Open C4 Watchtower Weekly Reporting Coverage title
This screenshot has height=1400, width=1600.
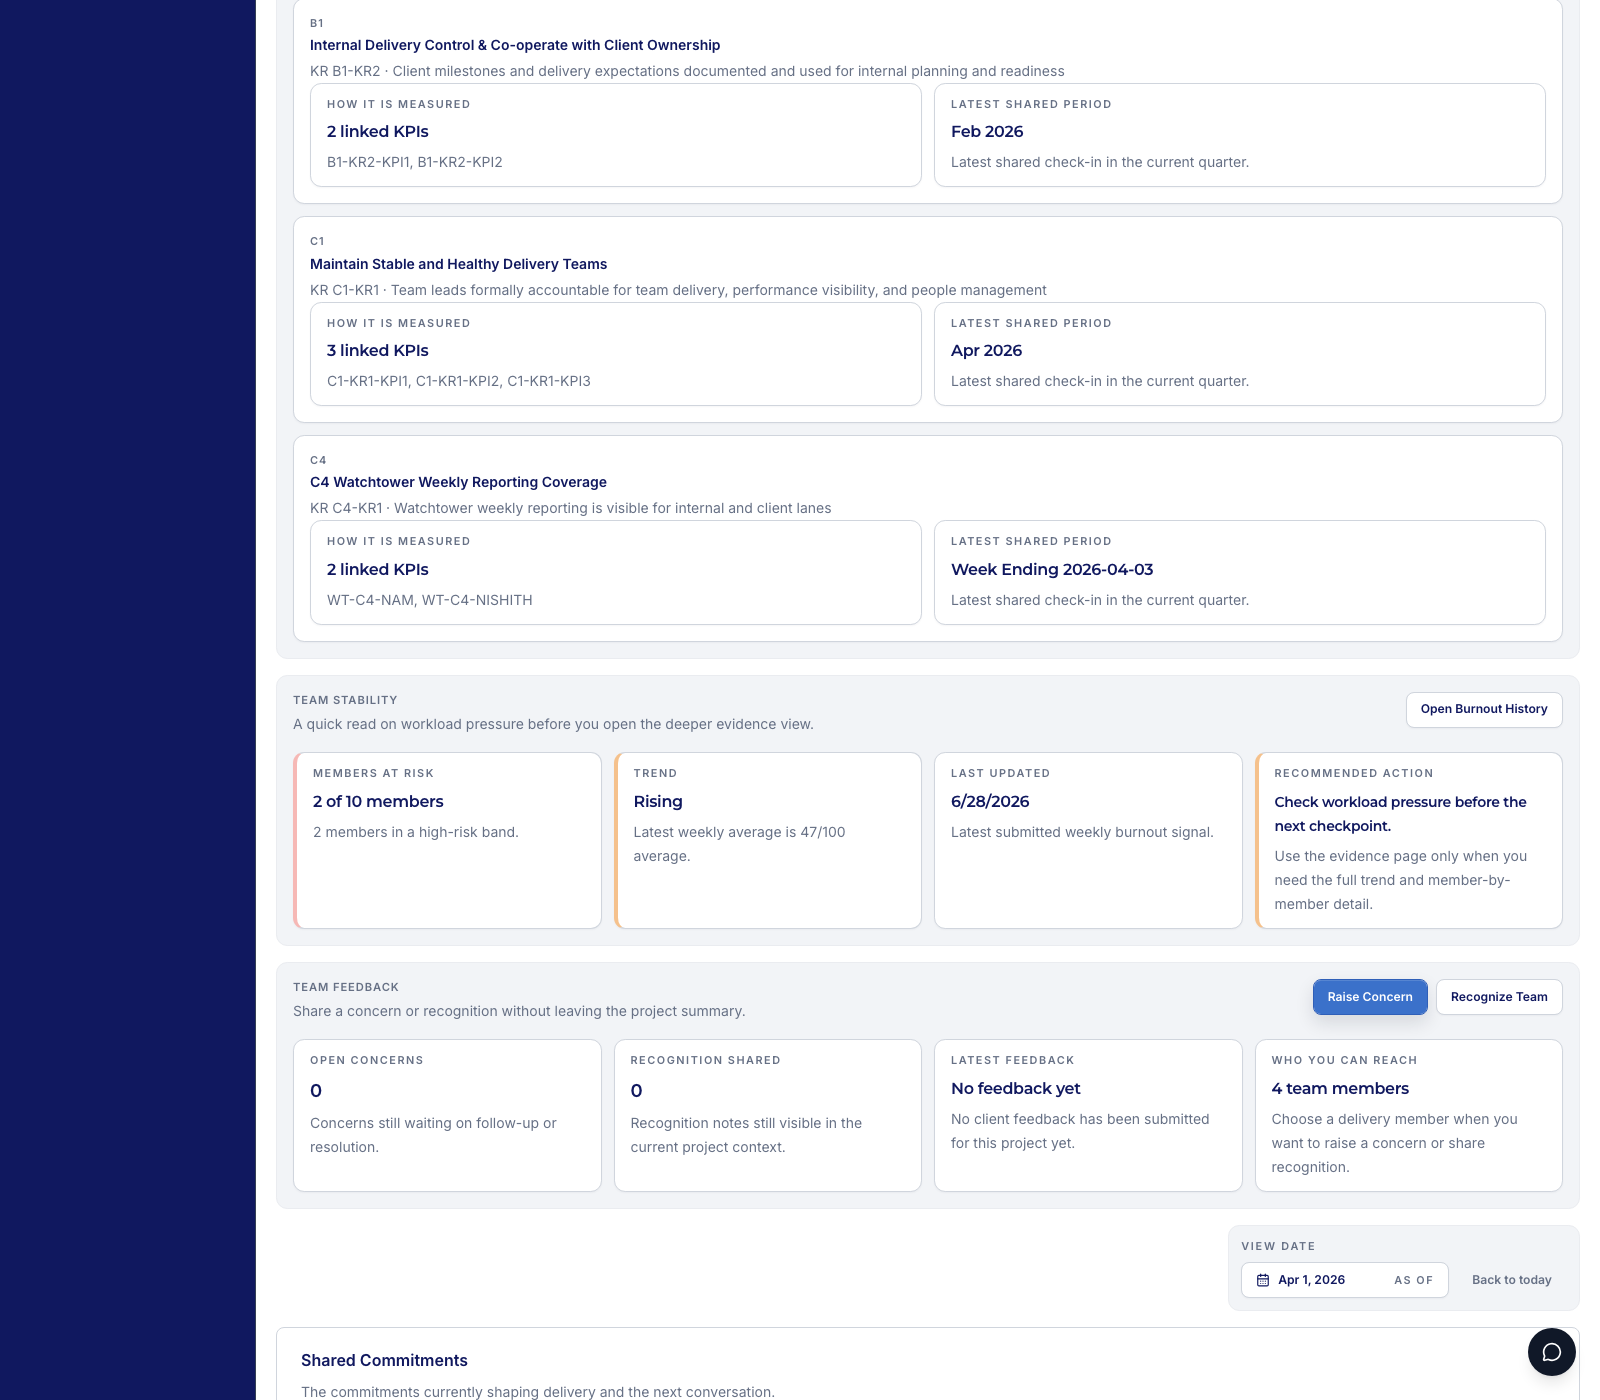(458, 482)
